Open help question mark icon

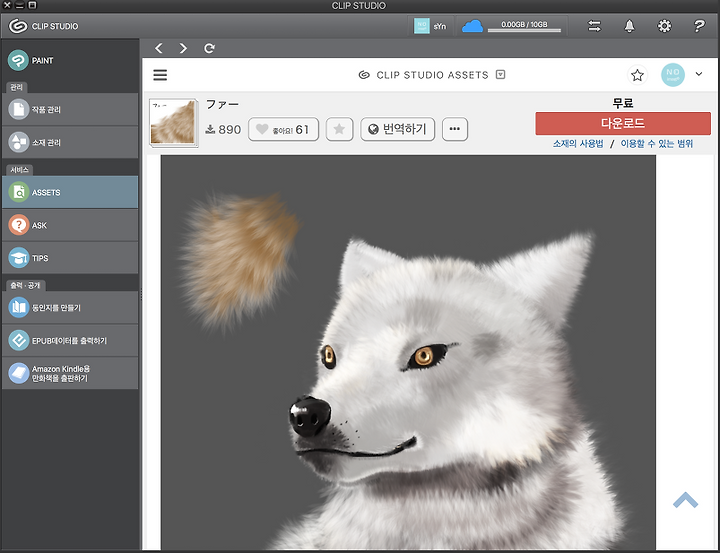click(698, 26)
